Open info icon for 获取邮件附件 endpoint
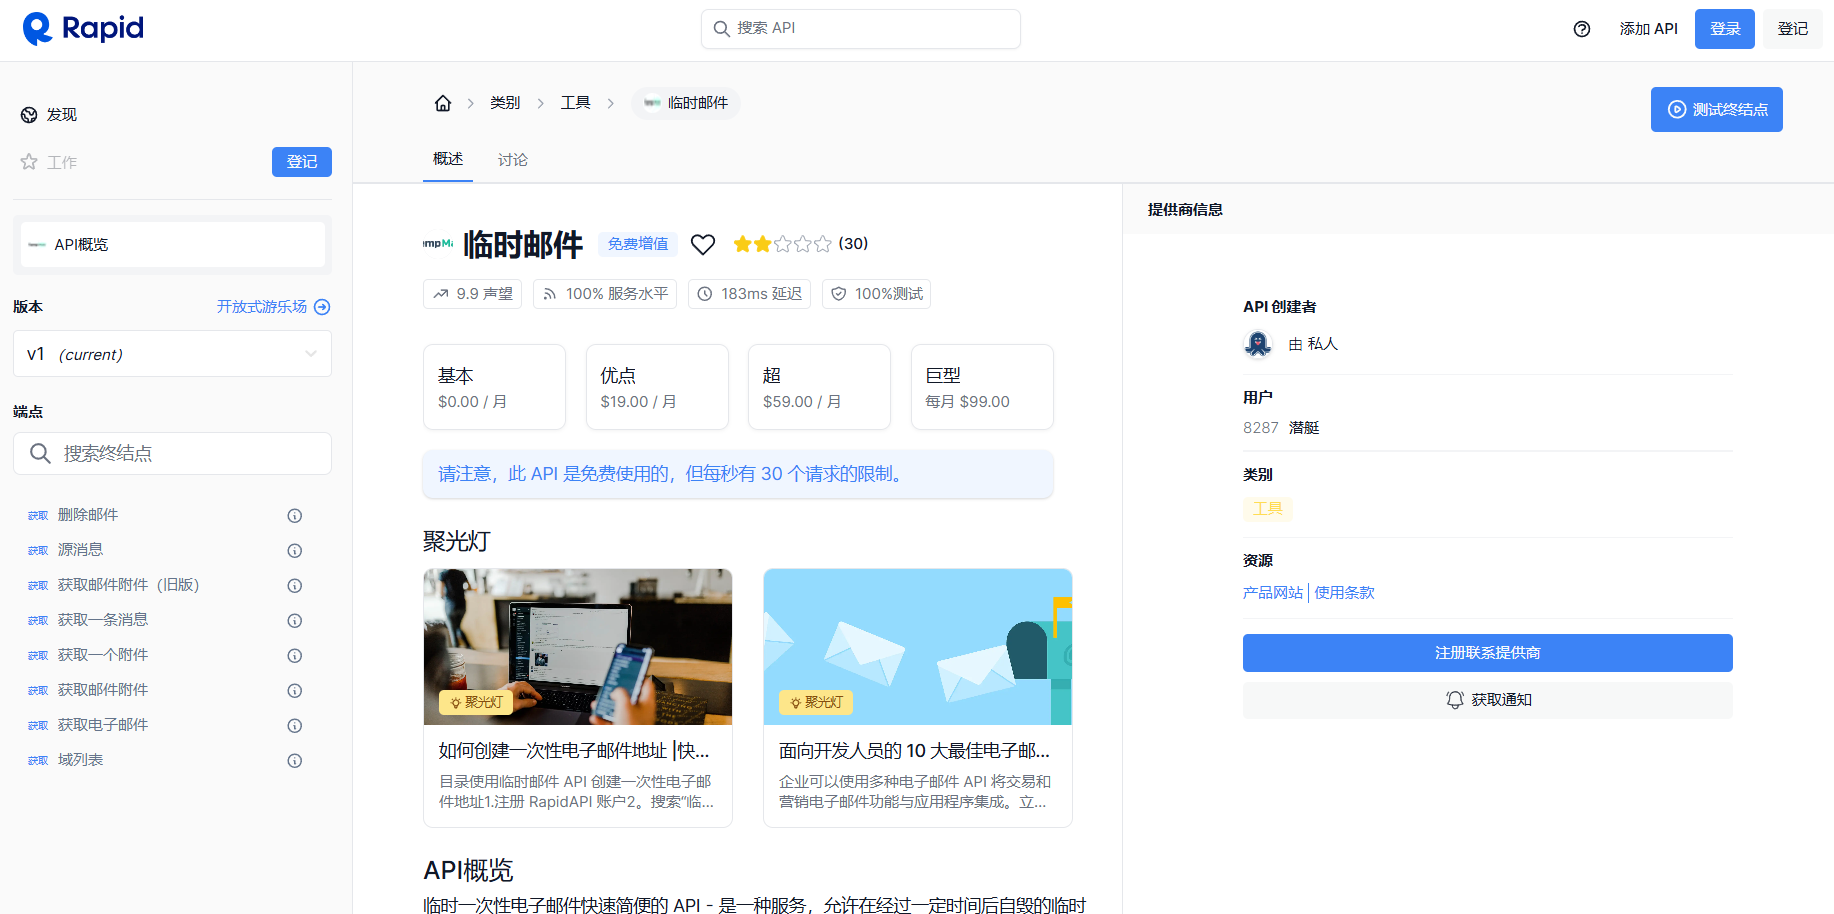The height and width of the screenshot is (914, 1834). (295, 691)
